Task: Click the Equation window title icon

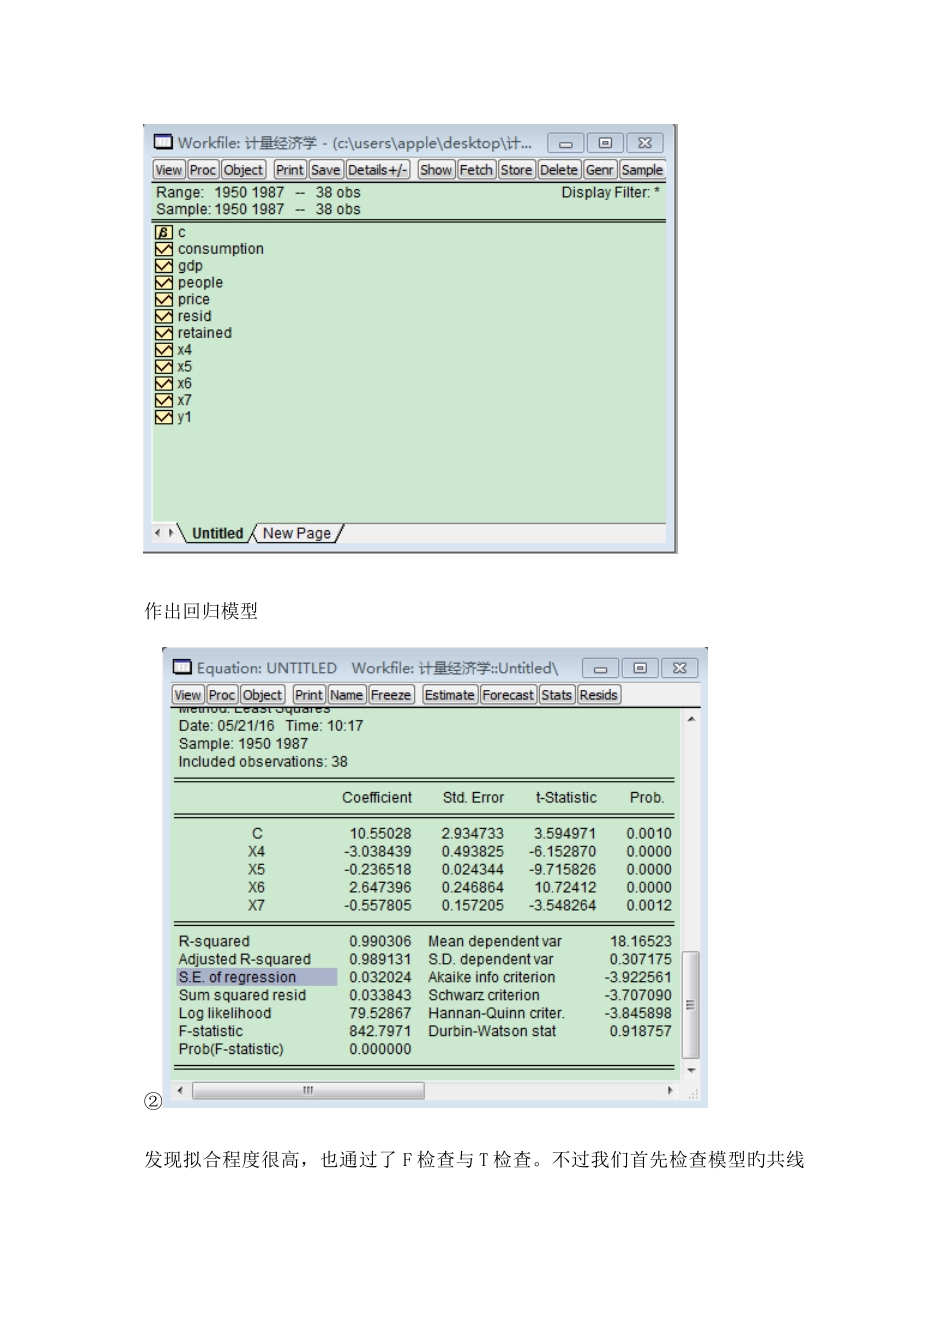Action: 182,667
